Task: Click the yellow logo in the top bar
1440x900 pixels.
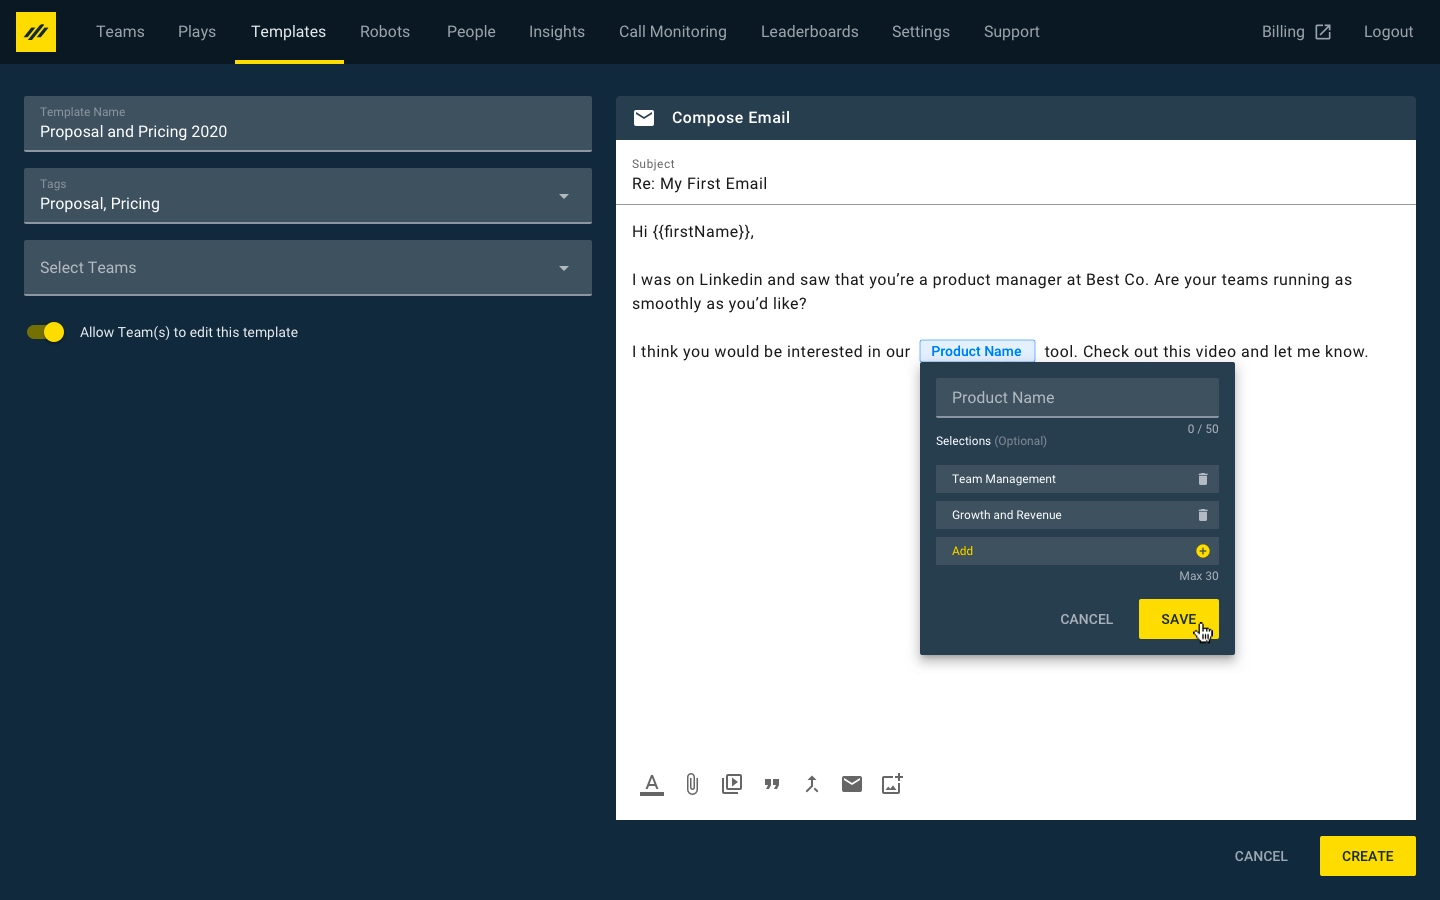Action: (36, 31)
